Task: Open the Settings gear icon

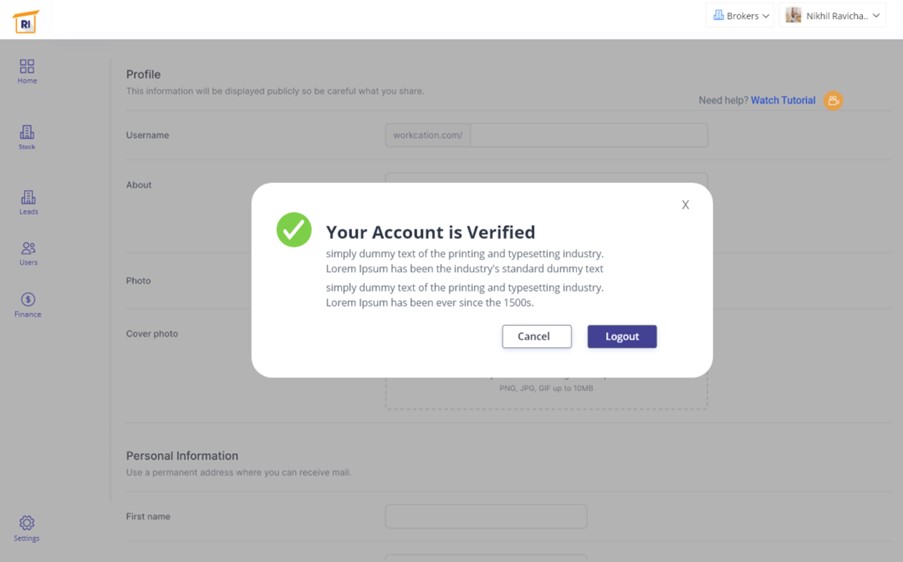Action: [x=27, y=524]
